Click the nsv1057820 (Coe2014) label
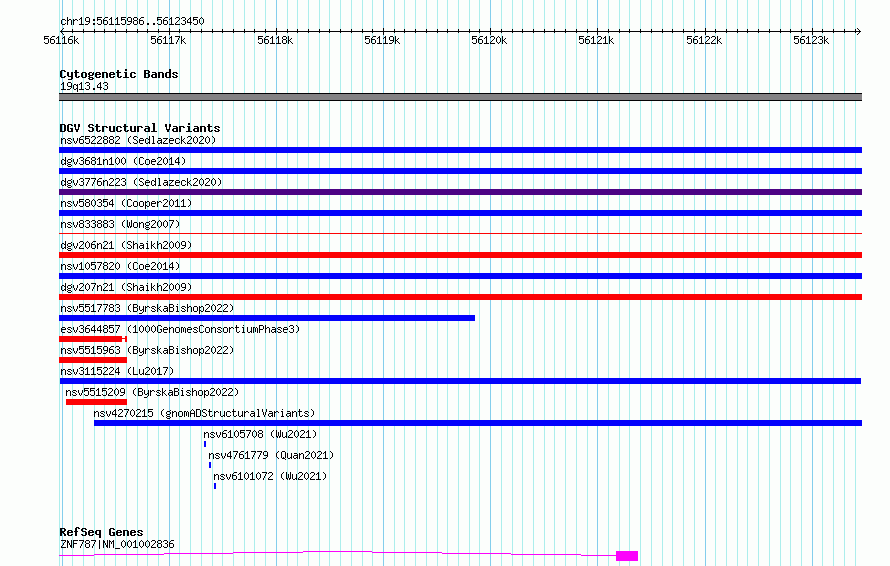The image size is (890, 566). click(x=120, y=266)
